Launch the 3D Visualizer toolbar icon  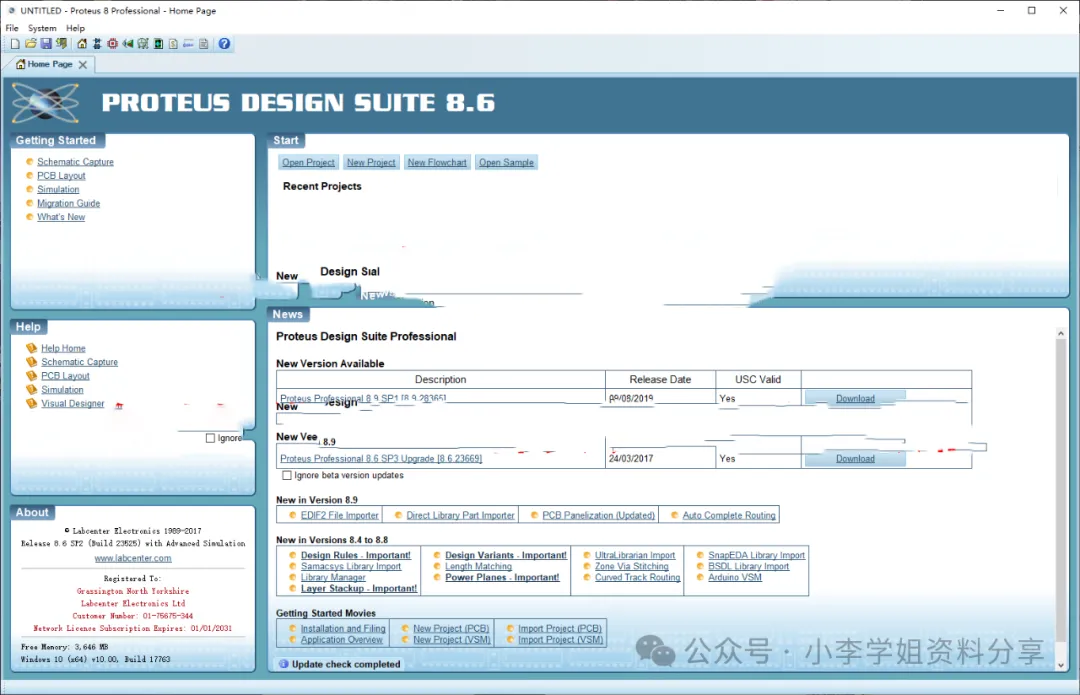click(127, 43)
